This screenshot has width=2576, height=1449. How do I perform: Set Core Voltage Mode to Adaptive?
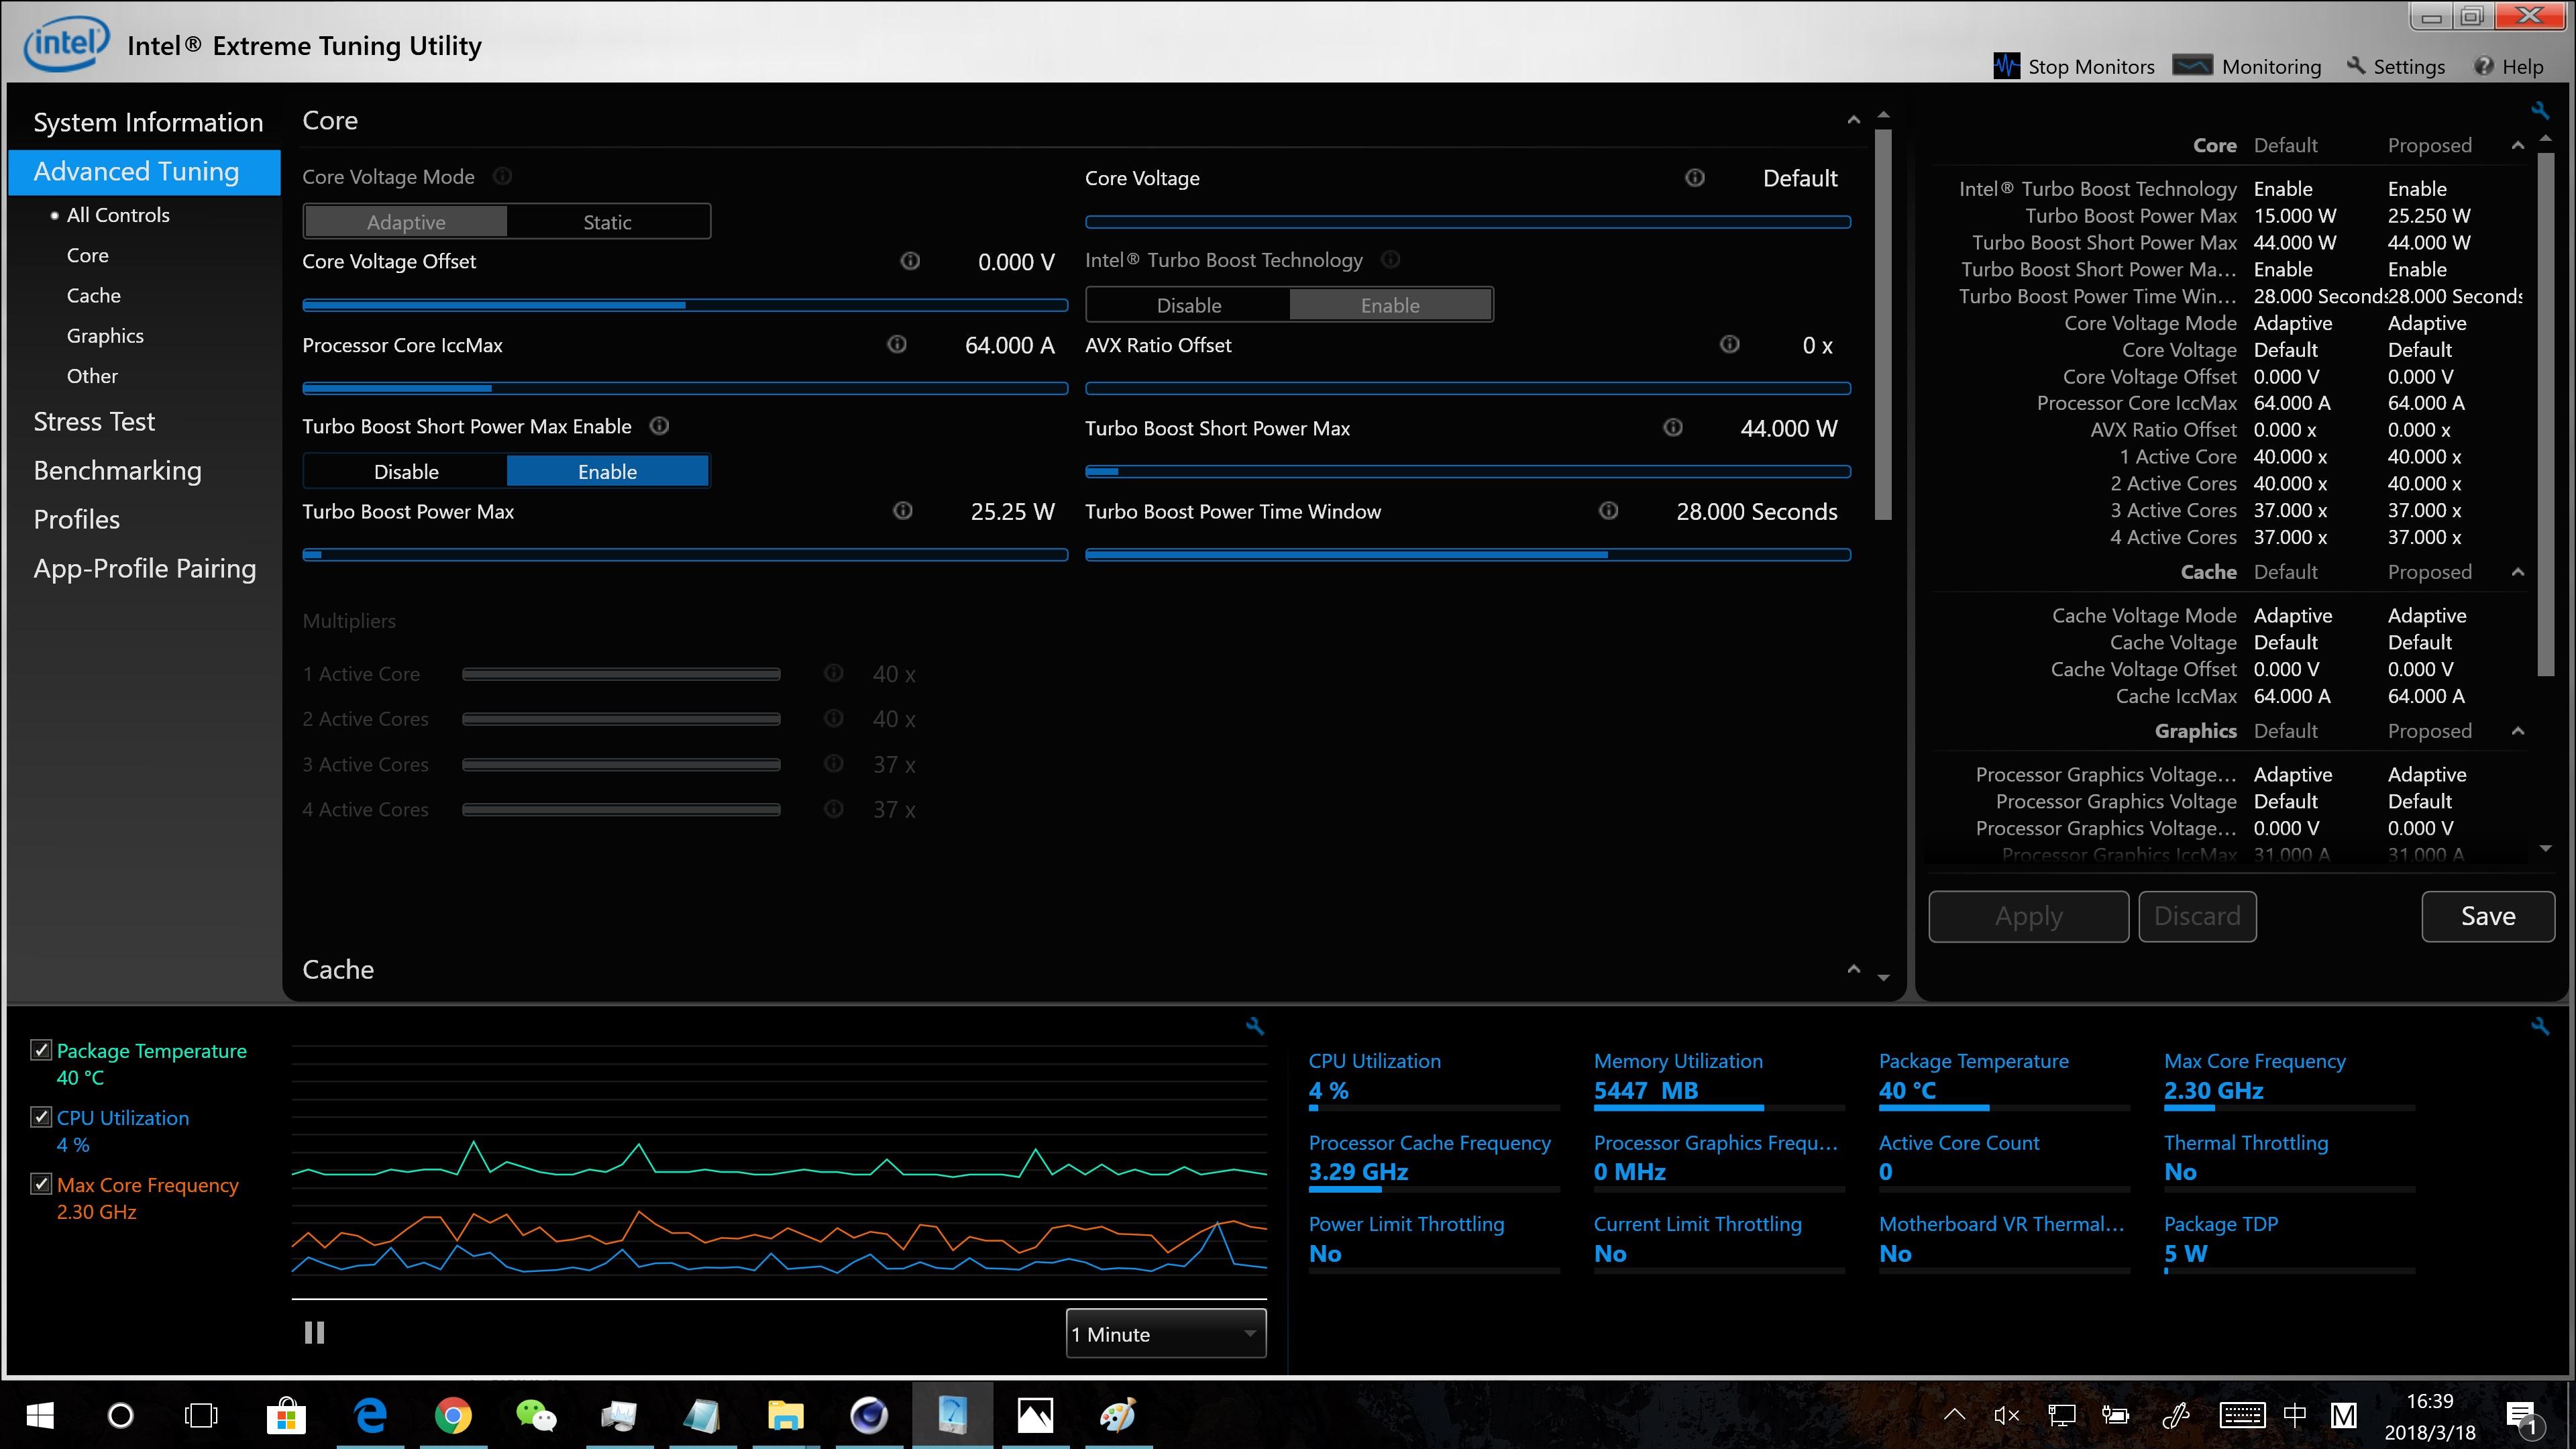(406, 222)
